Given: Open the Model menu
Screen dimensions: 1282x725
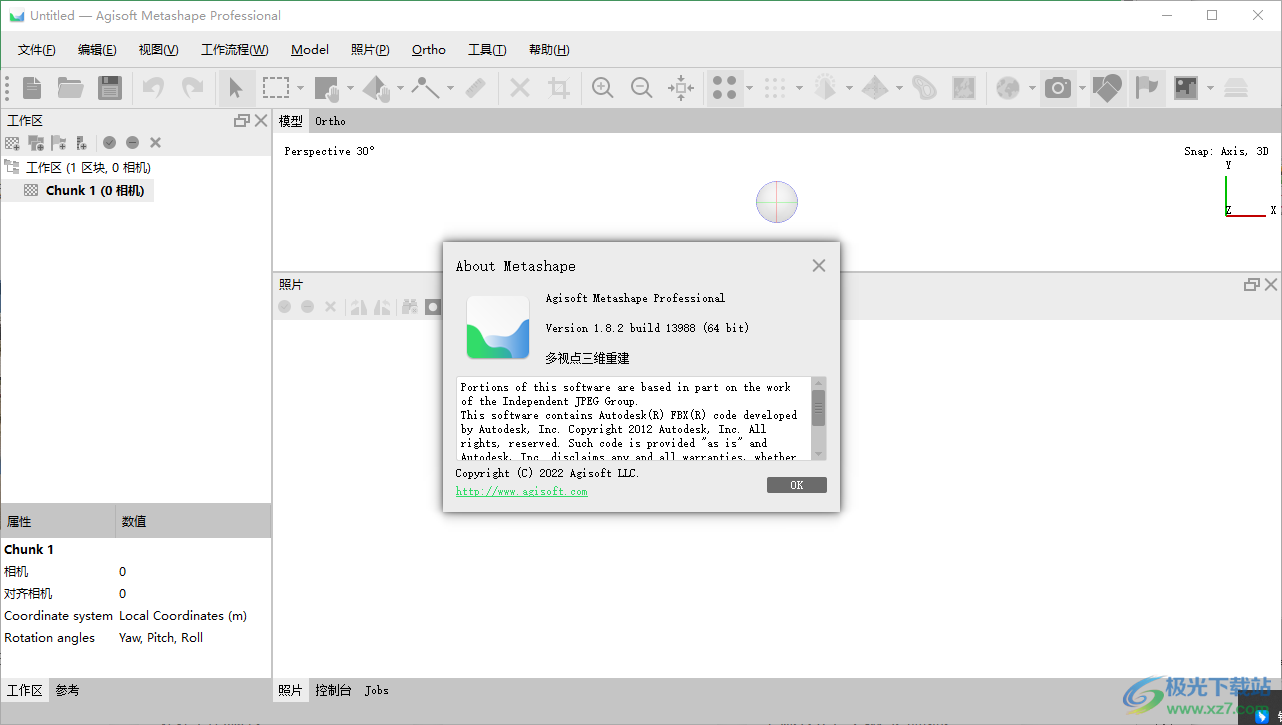Looking at the screenshot, I should pyautogui.click(x=310, y=50).
